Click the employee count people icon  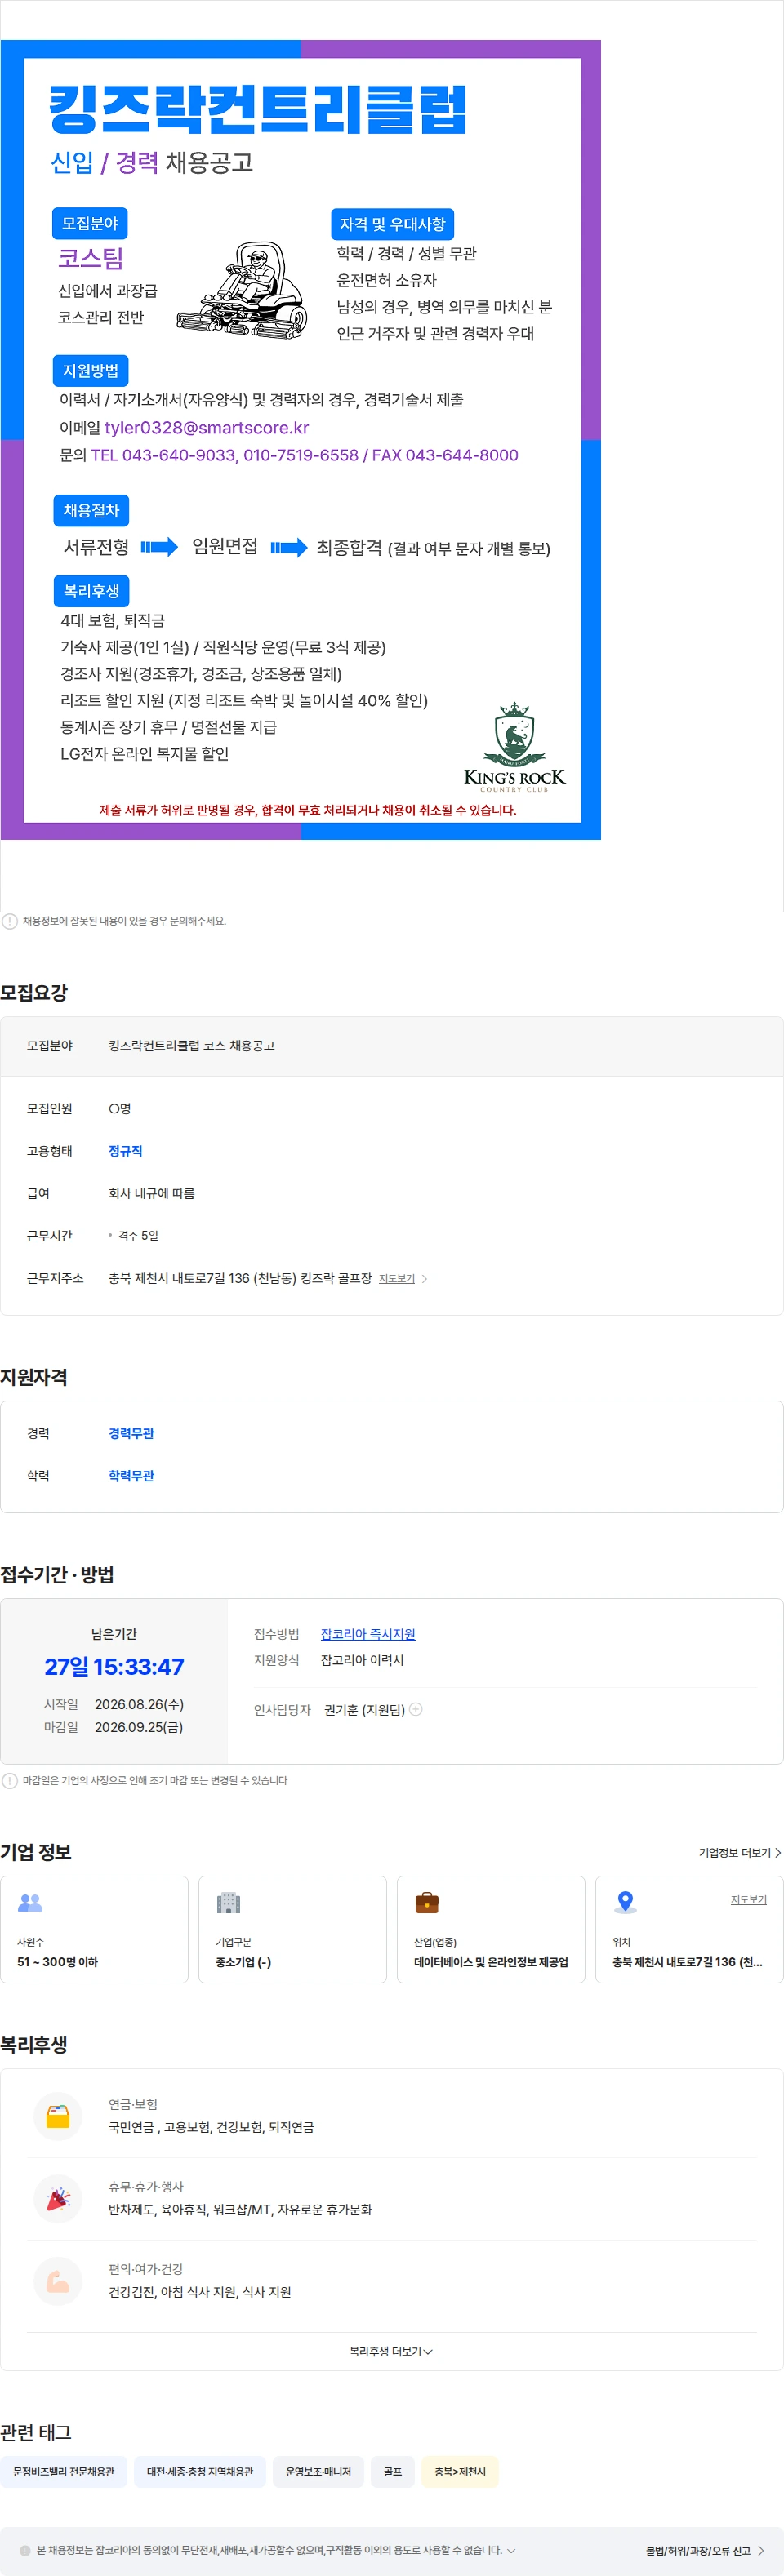click(30, 1902)
